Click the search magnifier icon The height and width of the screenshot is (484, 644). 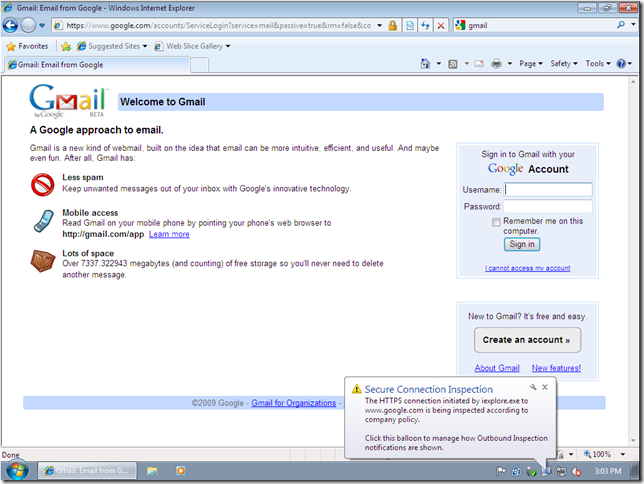pyautogui.click(x=621, y=25)
